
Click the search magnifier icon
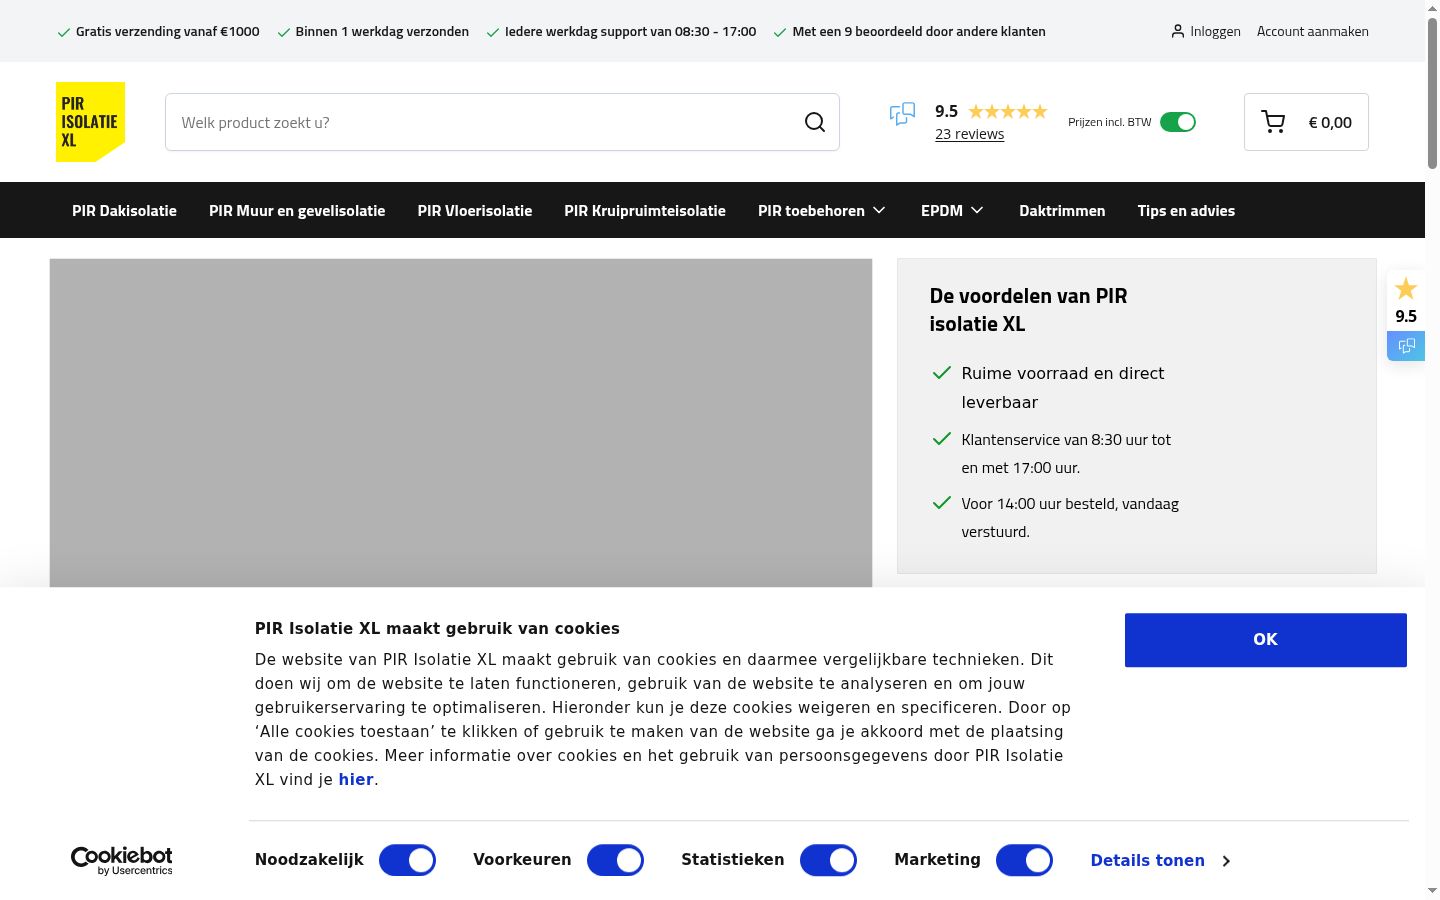point(815,122)
